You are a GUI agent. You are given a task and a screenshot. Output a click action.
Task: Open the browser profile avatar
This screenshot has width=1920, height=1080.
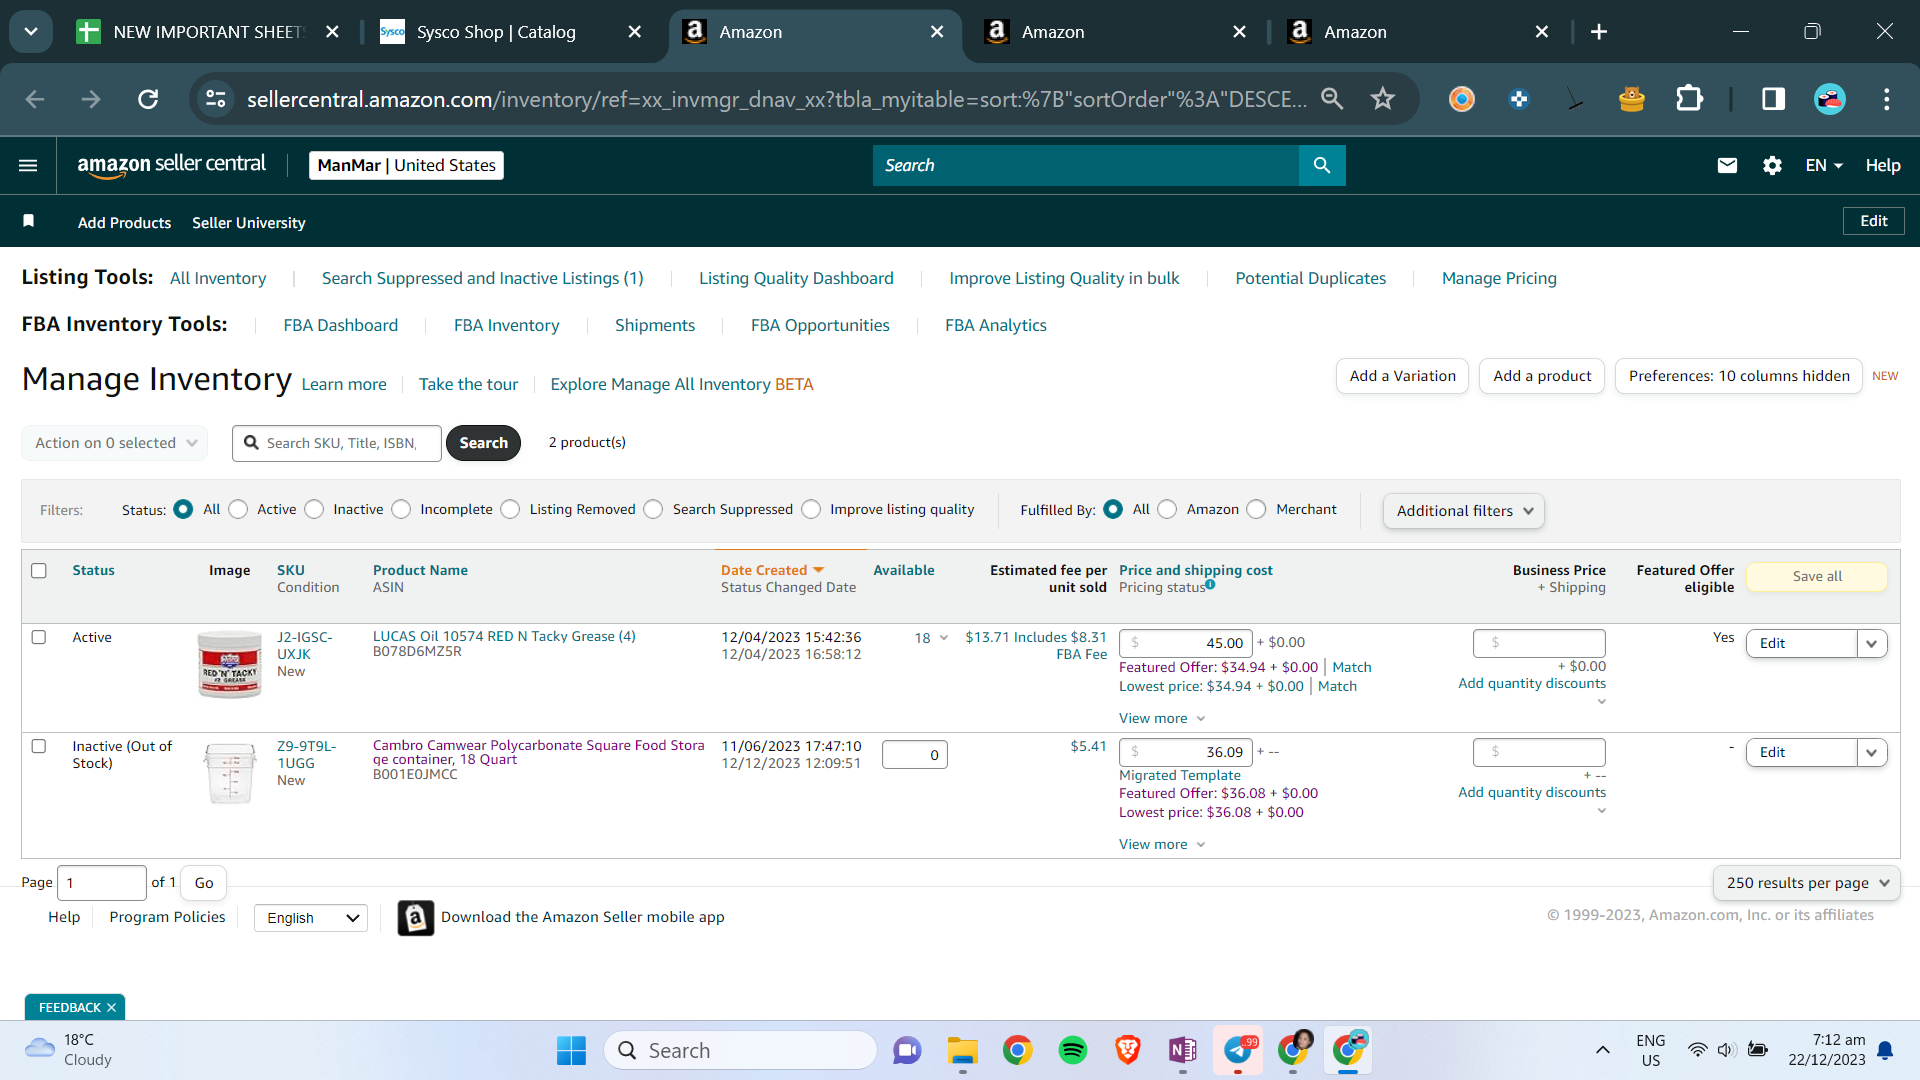[x=1830, y=99]
